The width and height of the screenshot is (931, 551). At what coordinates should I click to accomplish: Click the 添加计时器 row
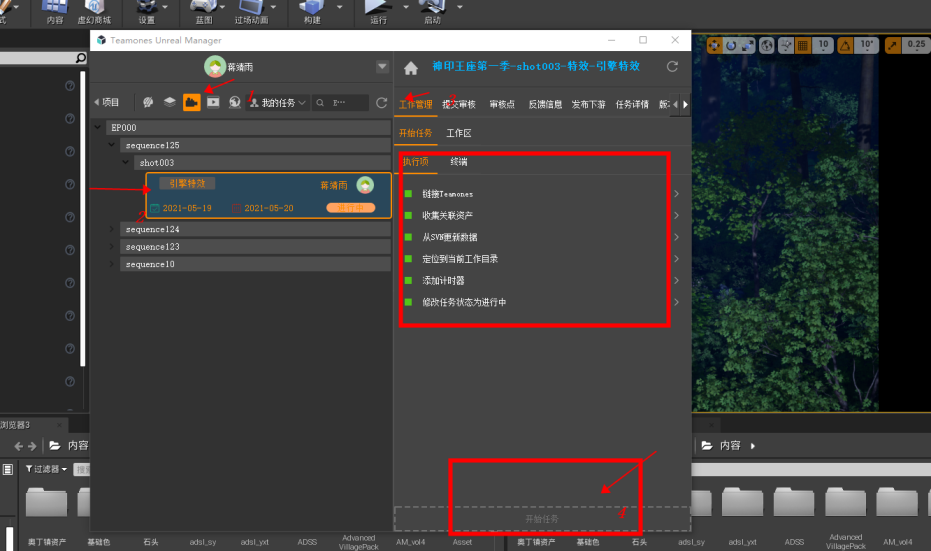pyautogui.click(x=542, y=280)
